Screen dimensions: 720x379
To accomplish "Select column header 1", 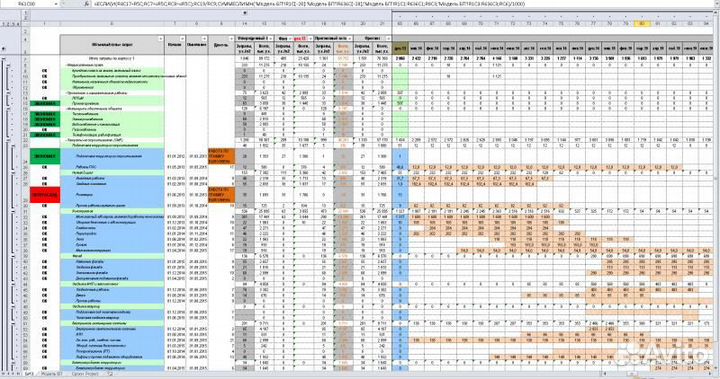I will (x=45, y=23).
